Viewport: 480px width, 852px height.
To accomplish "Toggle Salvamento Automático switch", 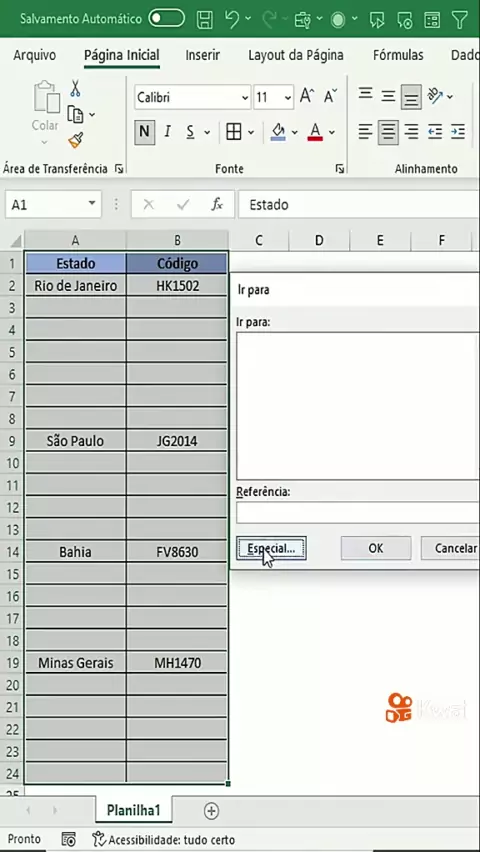I will (x=166, y=19).
